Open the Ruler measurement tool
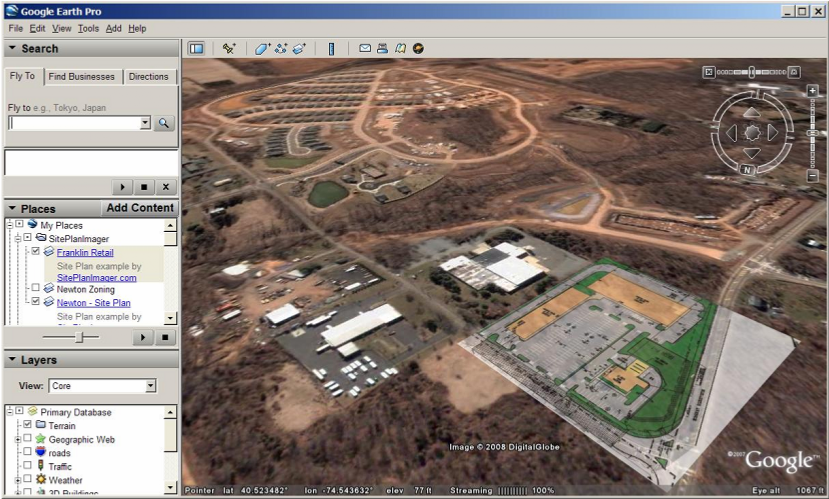 (331, 49)
